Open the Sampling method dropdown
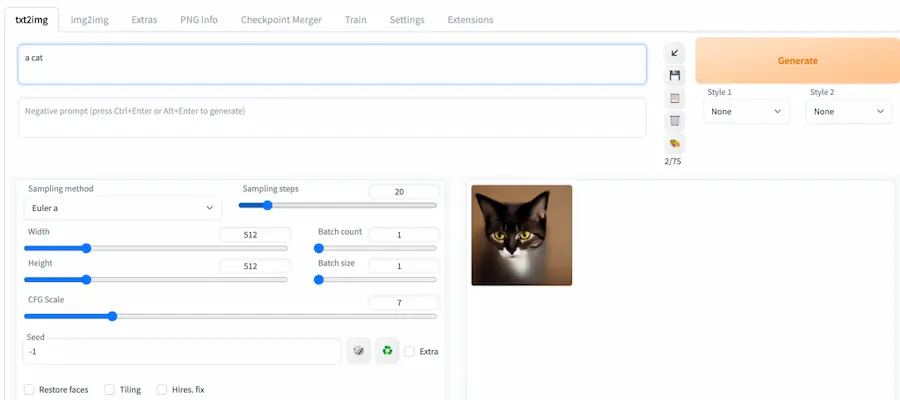 click(122, 208)
